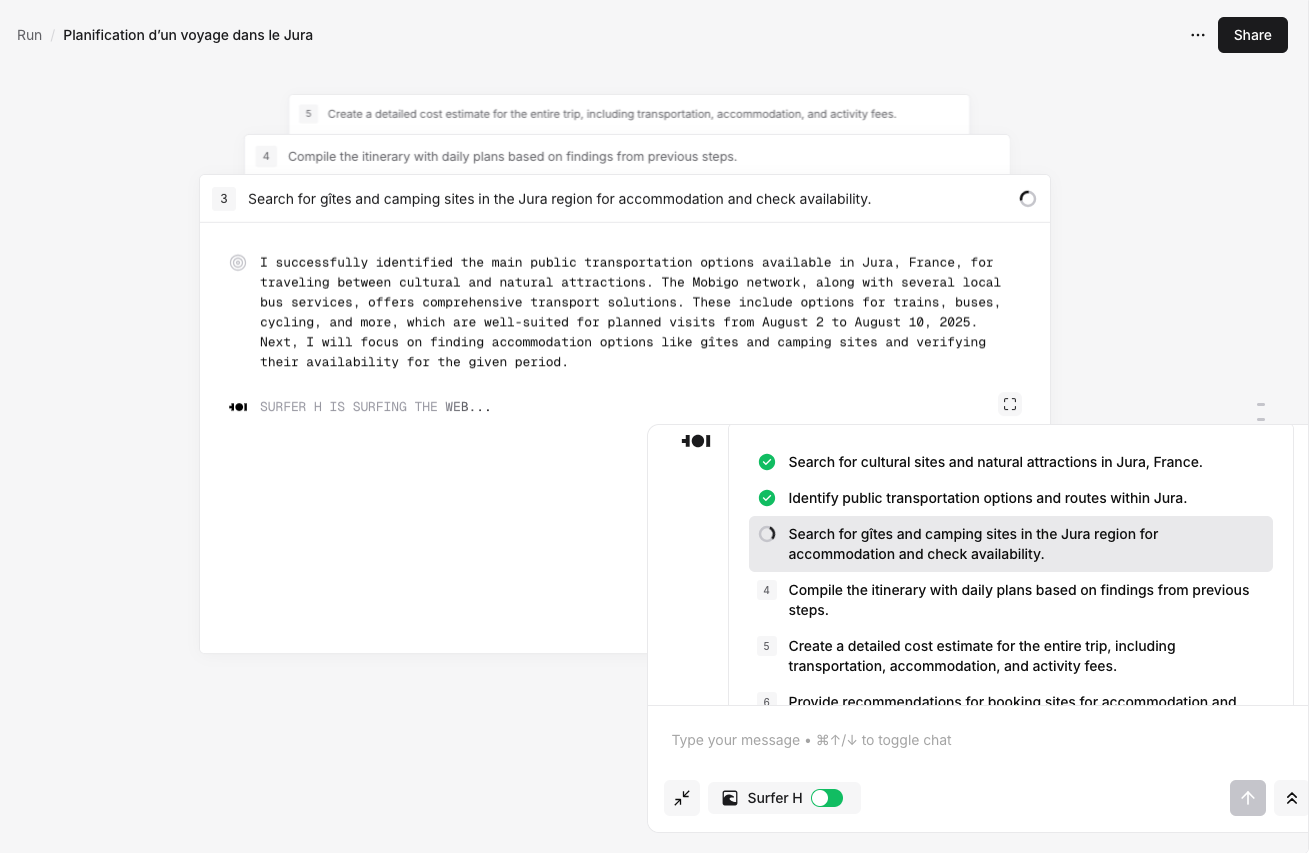
Task: Click the target icon beside the summary text
Action: 238,263
